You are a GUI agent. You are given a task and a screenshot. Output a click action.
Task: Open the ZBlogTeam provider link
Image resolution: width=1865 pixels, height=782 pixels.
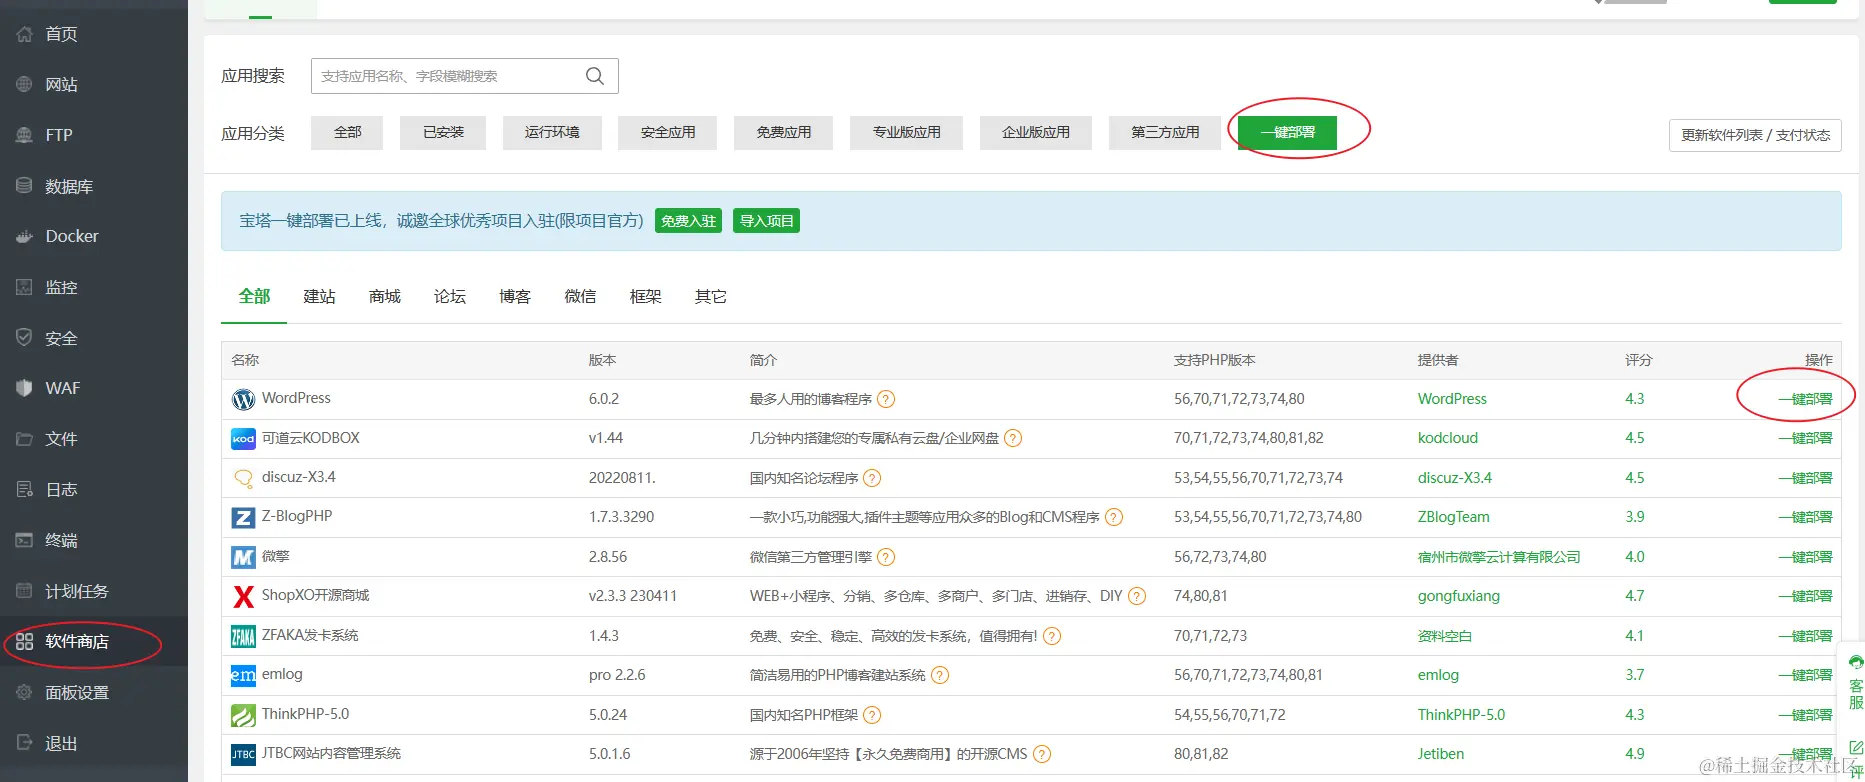[1453, 517]
